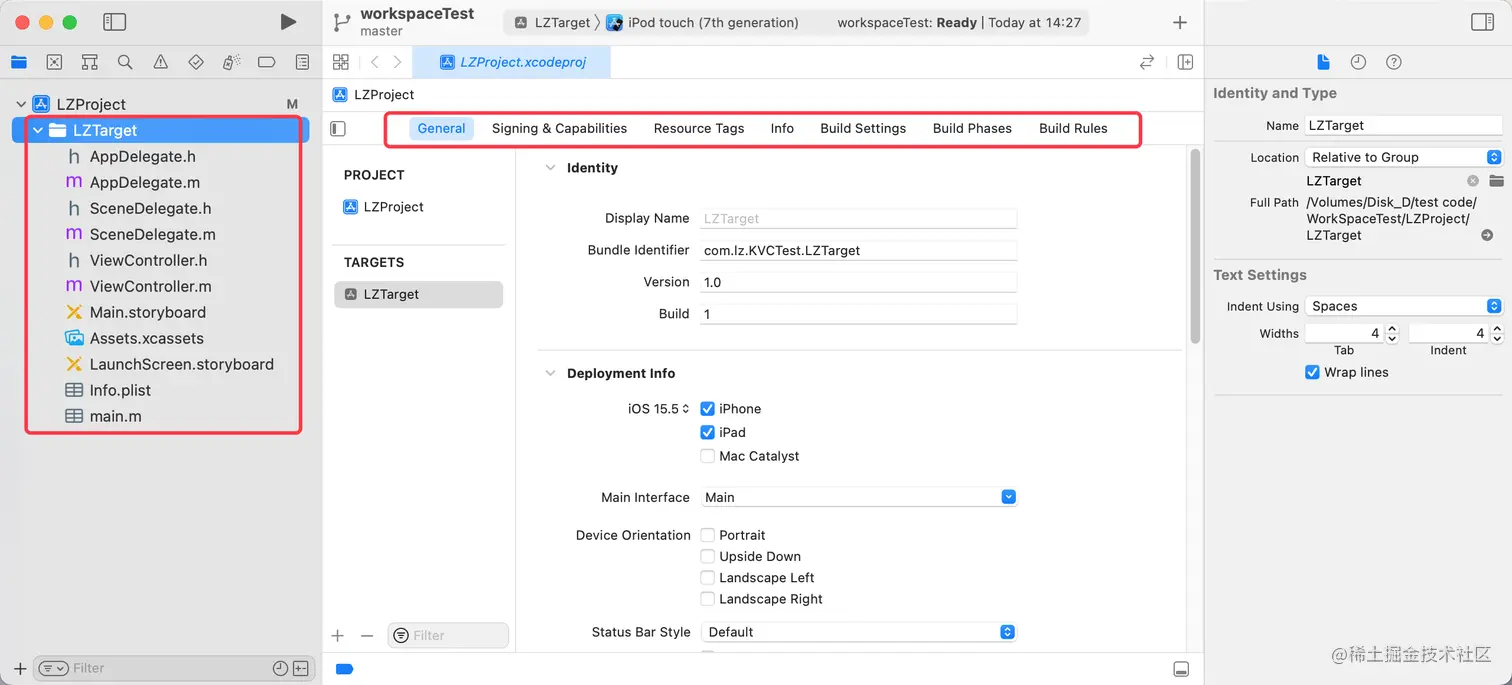Show the History inspector clock icon
The image size is (1512, 685).
pos(1358,62)
